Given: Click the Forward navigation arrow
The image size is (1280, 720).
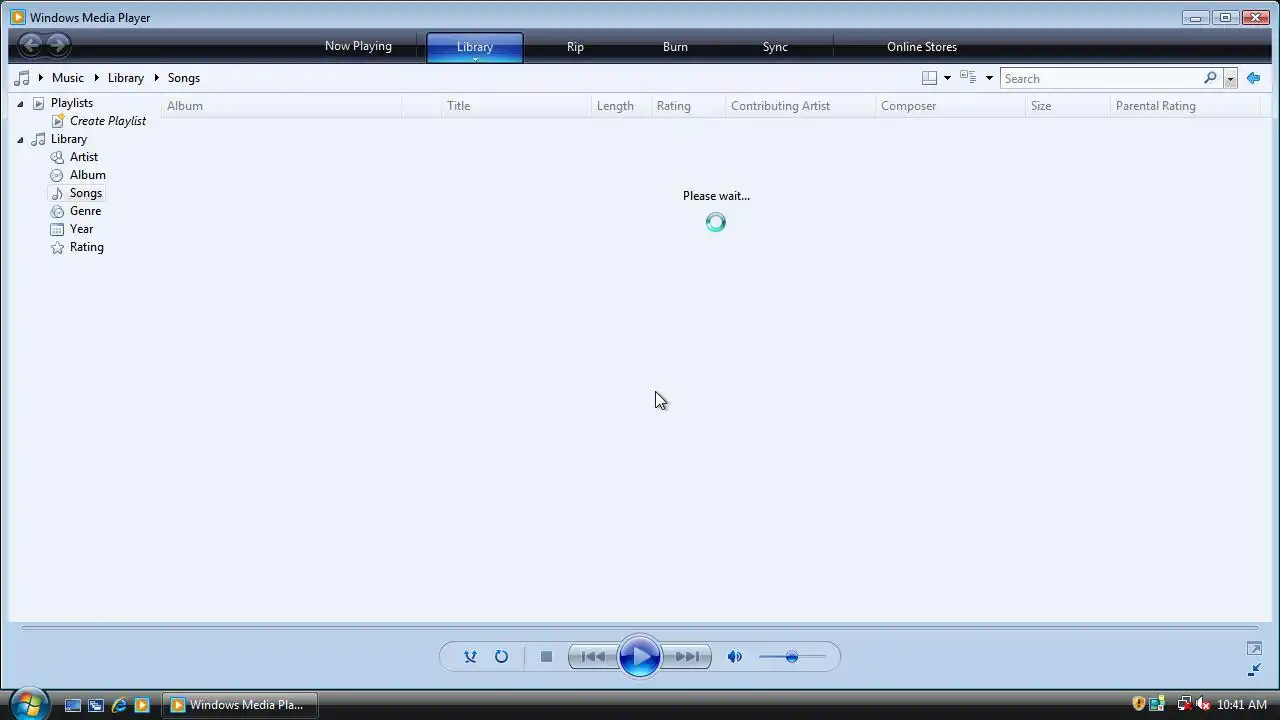Looking at the screenshot, I should pos(58,44).
